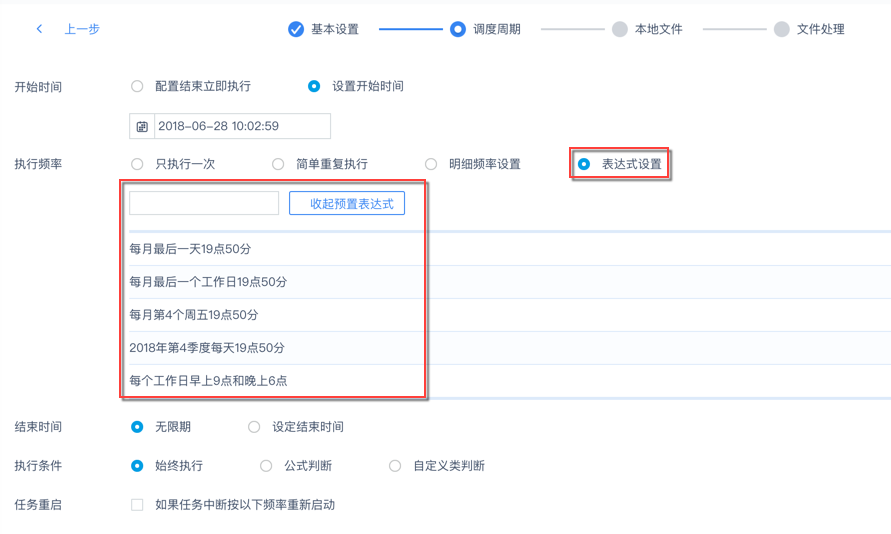Viewport: 891px width, 534px height.
Task: Pick preset 每月最后一天19点50分
Action: tap(190, 249)
